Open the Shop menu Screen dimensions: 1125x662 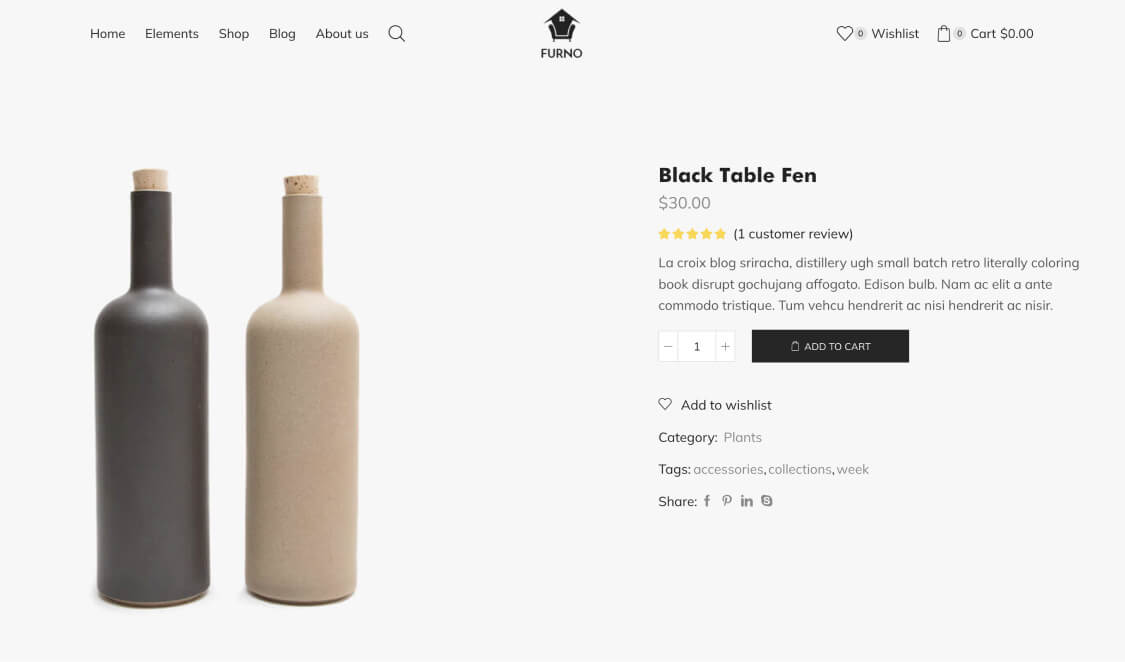(x=234, y=33)
